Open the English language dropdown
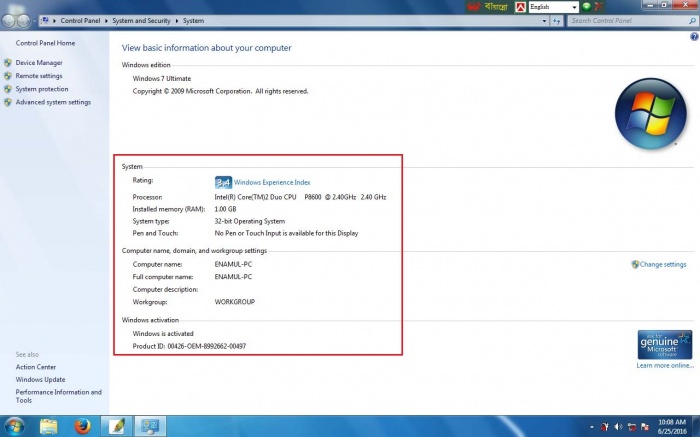The width and height of the screenshot is (700, 437). pyautogui.click(x=554, y=7)
